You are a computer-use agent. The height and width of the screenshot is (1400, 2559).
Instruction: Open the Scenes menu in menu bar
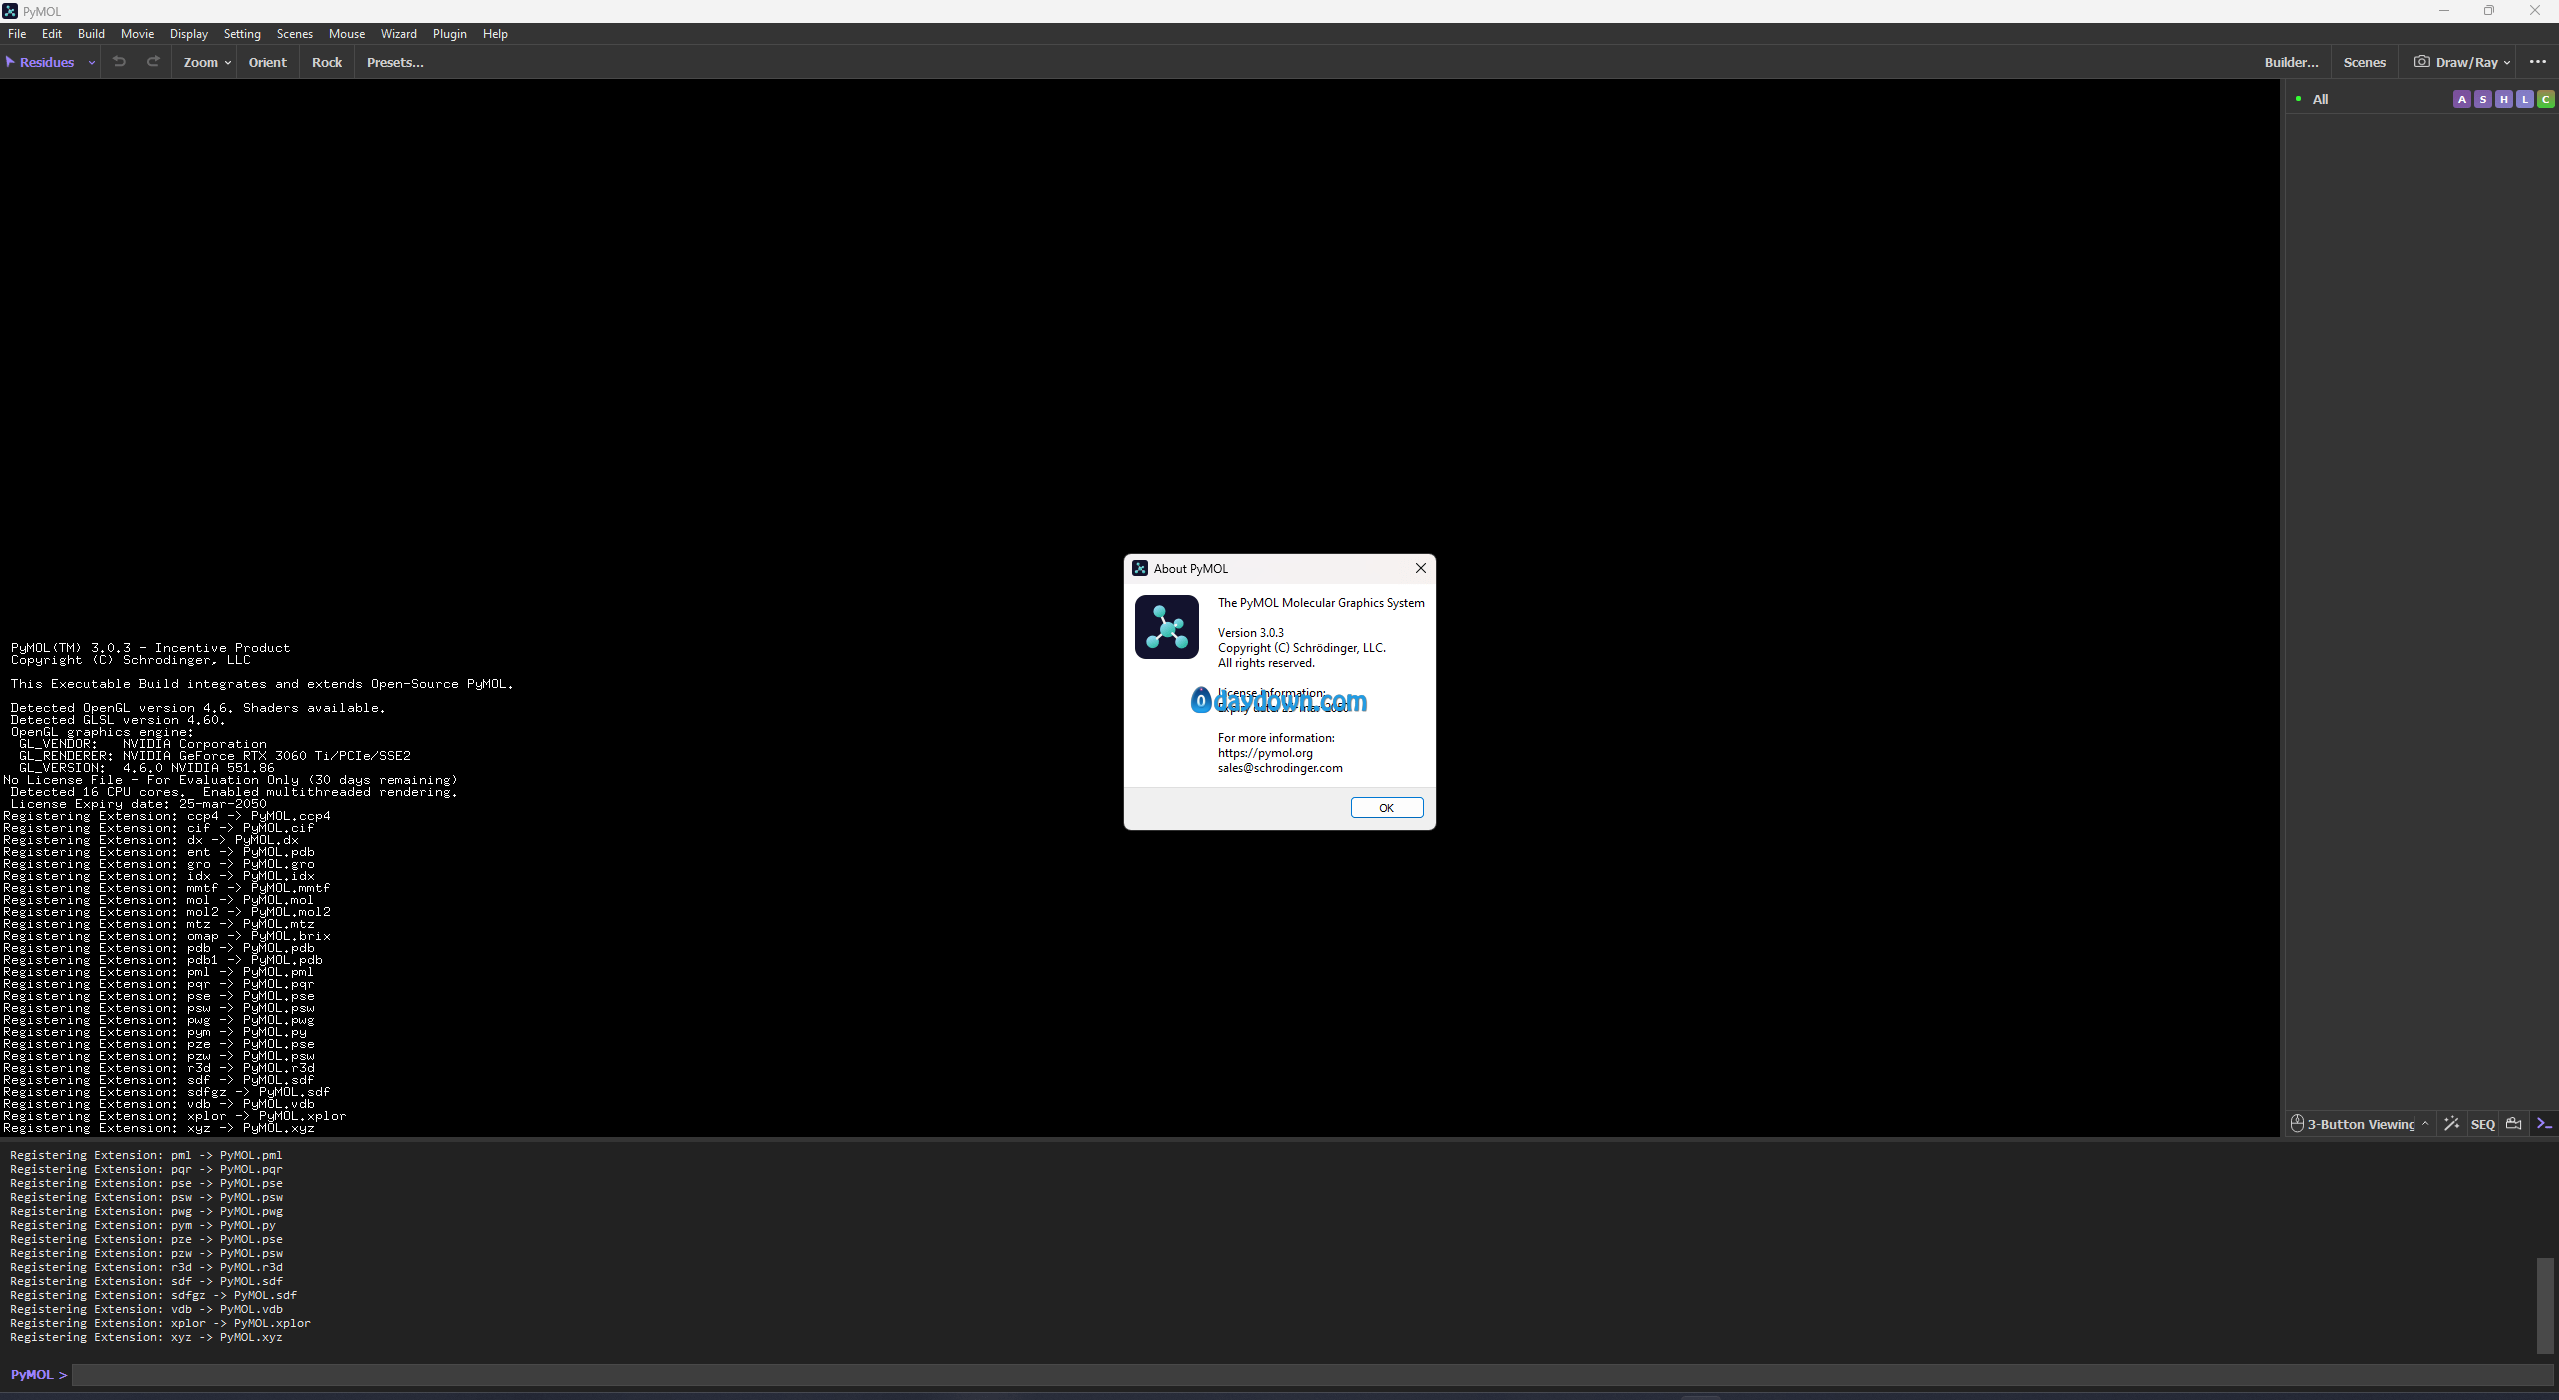click(295, 33)
